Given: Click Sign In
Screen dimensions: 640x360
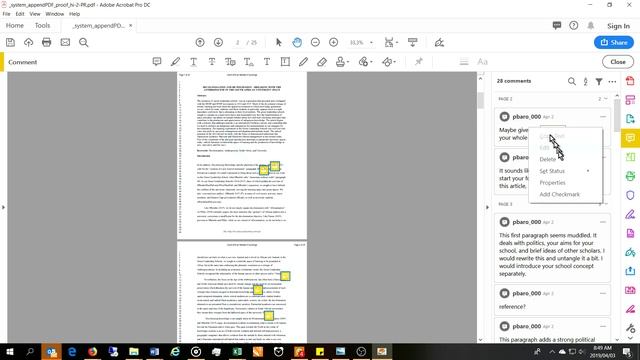Looking at the screenshot, I should [618, 26].
